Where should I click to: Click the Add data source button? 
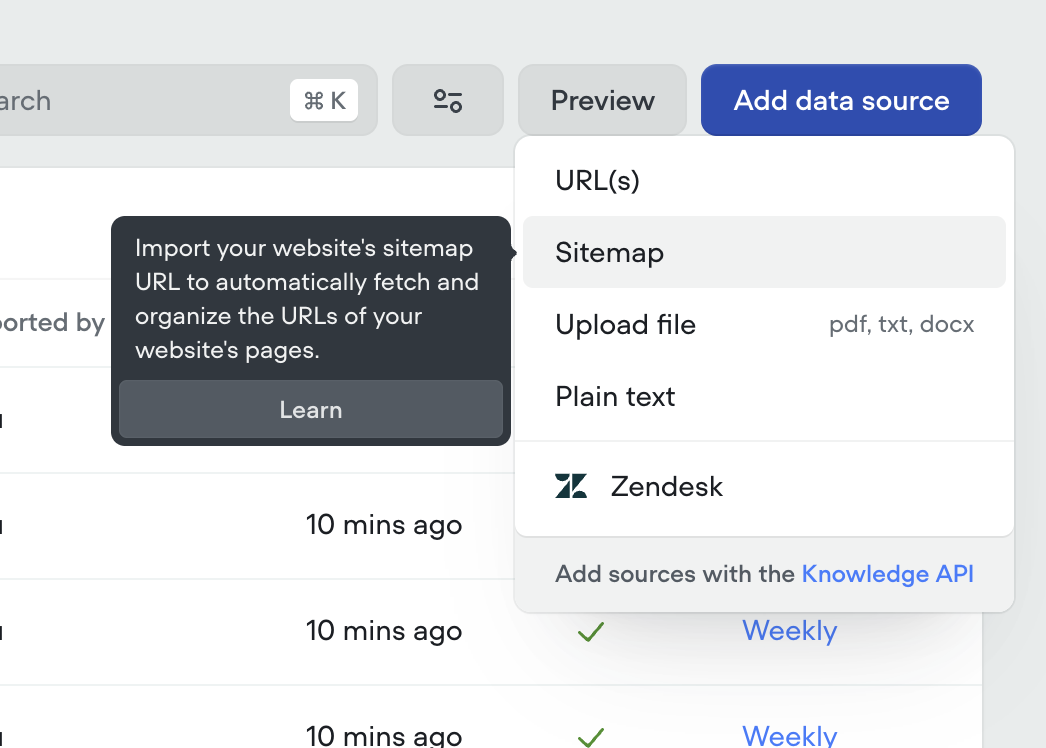pos(841,100)
